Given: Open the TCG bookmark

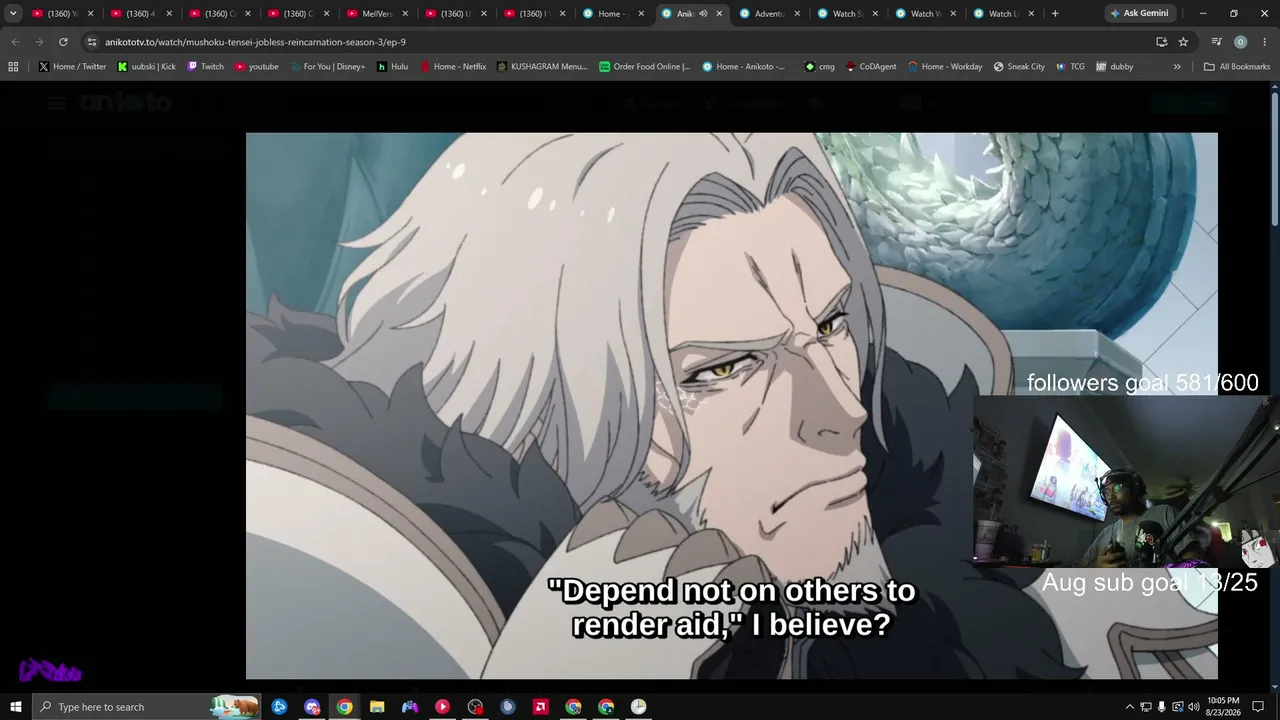Looking at the screenshot, I should [1069, 67].
